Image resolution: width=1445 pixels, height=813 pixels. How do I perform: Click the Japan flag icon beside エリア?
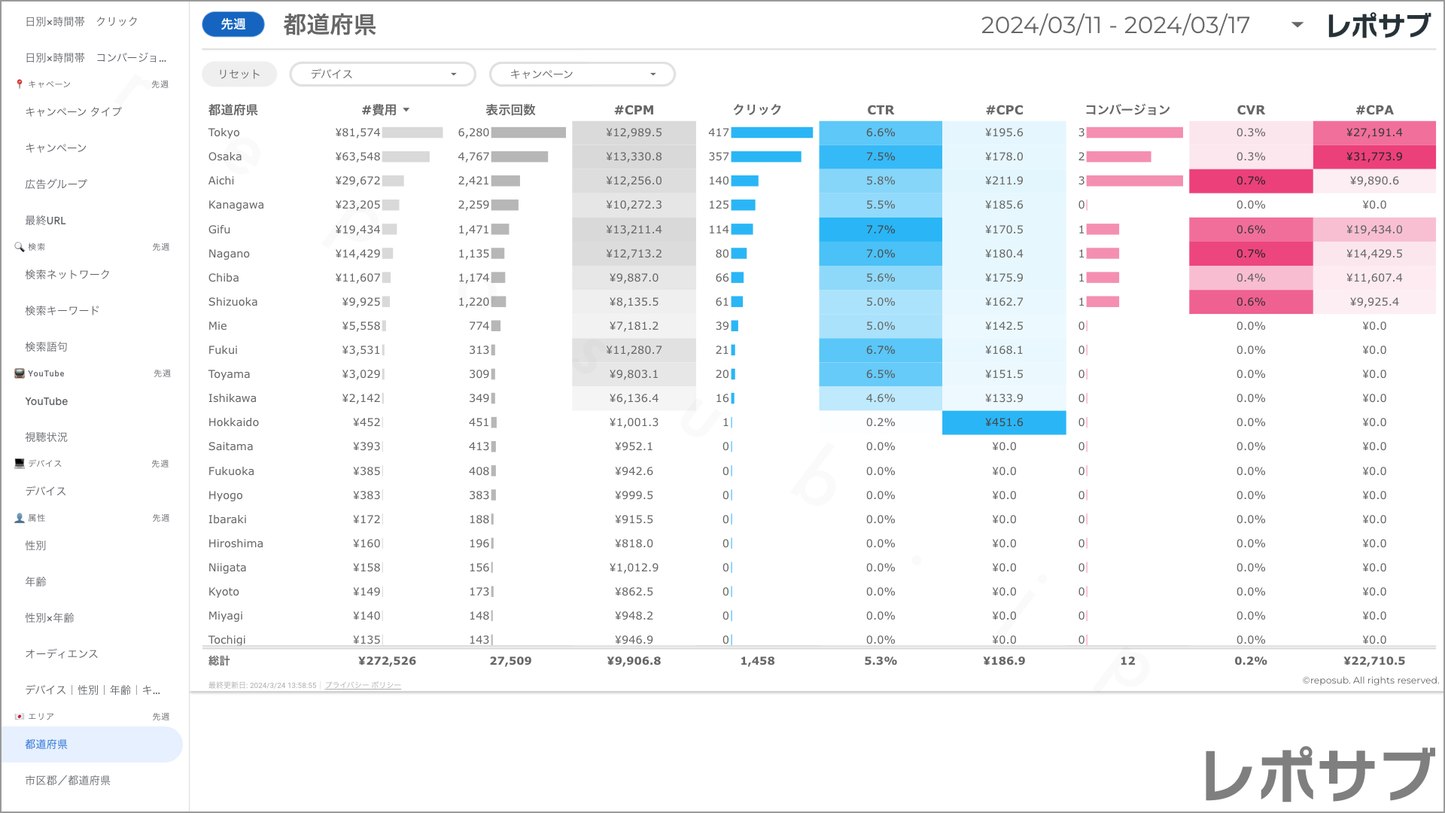click(x=19, y=717)
